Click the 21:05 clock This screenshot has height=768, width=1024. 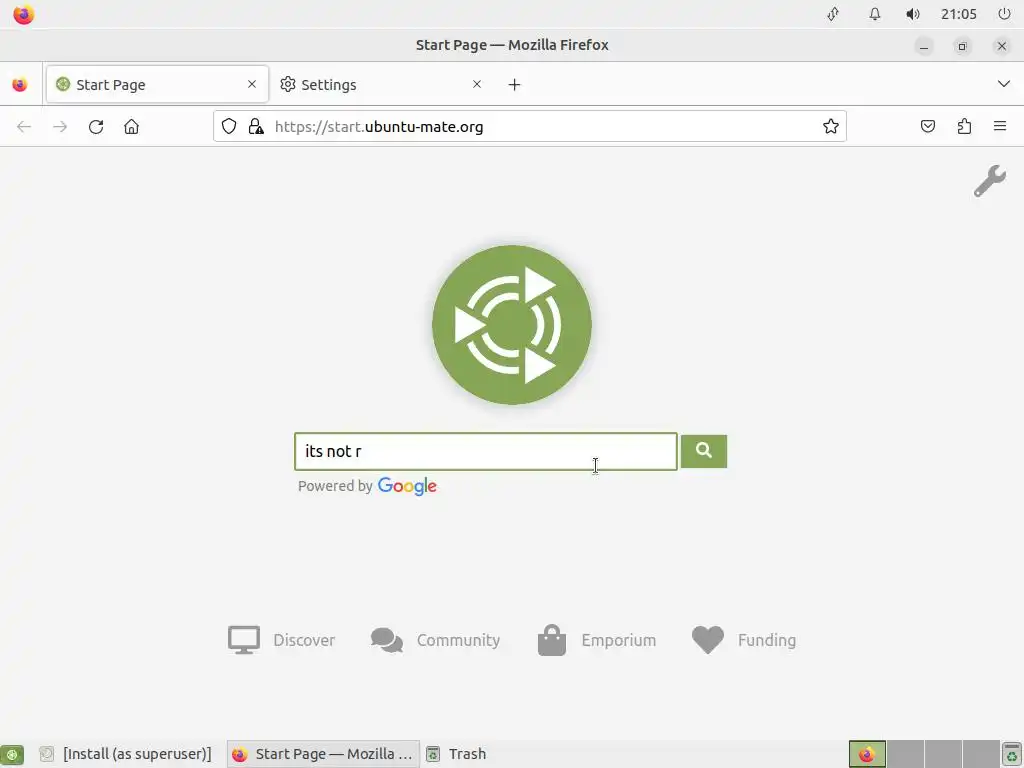(x=959, y=14)
